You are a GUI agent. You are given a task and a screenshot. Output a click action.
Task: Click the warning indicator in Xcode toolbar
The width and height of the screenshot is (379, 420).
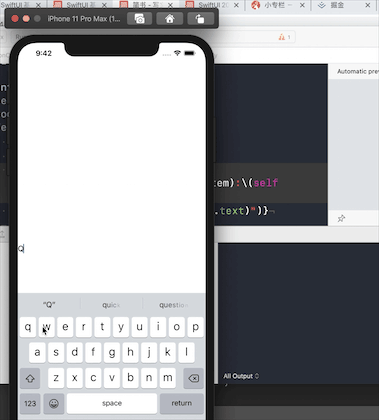pyautogui.click(x=284, y=37)
